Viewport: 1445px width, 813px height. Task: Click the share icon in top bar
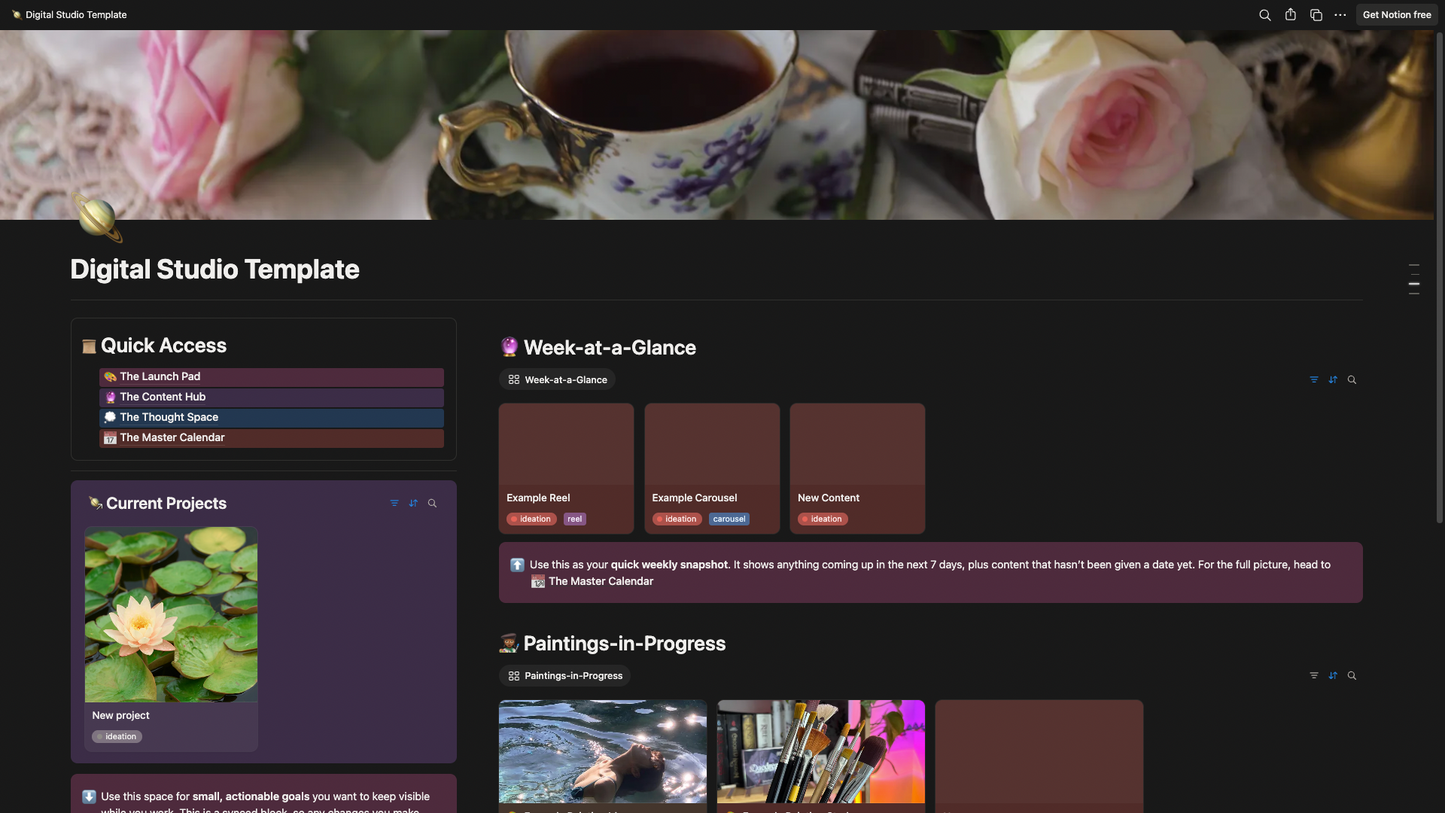point(1290,15)
